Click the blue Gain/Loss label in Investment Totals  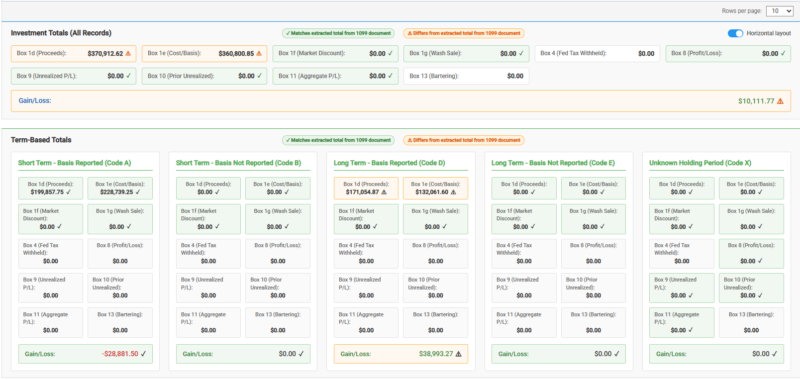pyautogui.click(x=35, y=101)
